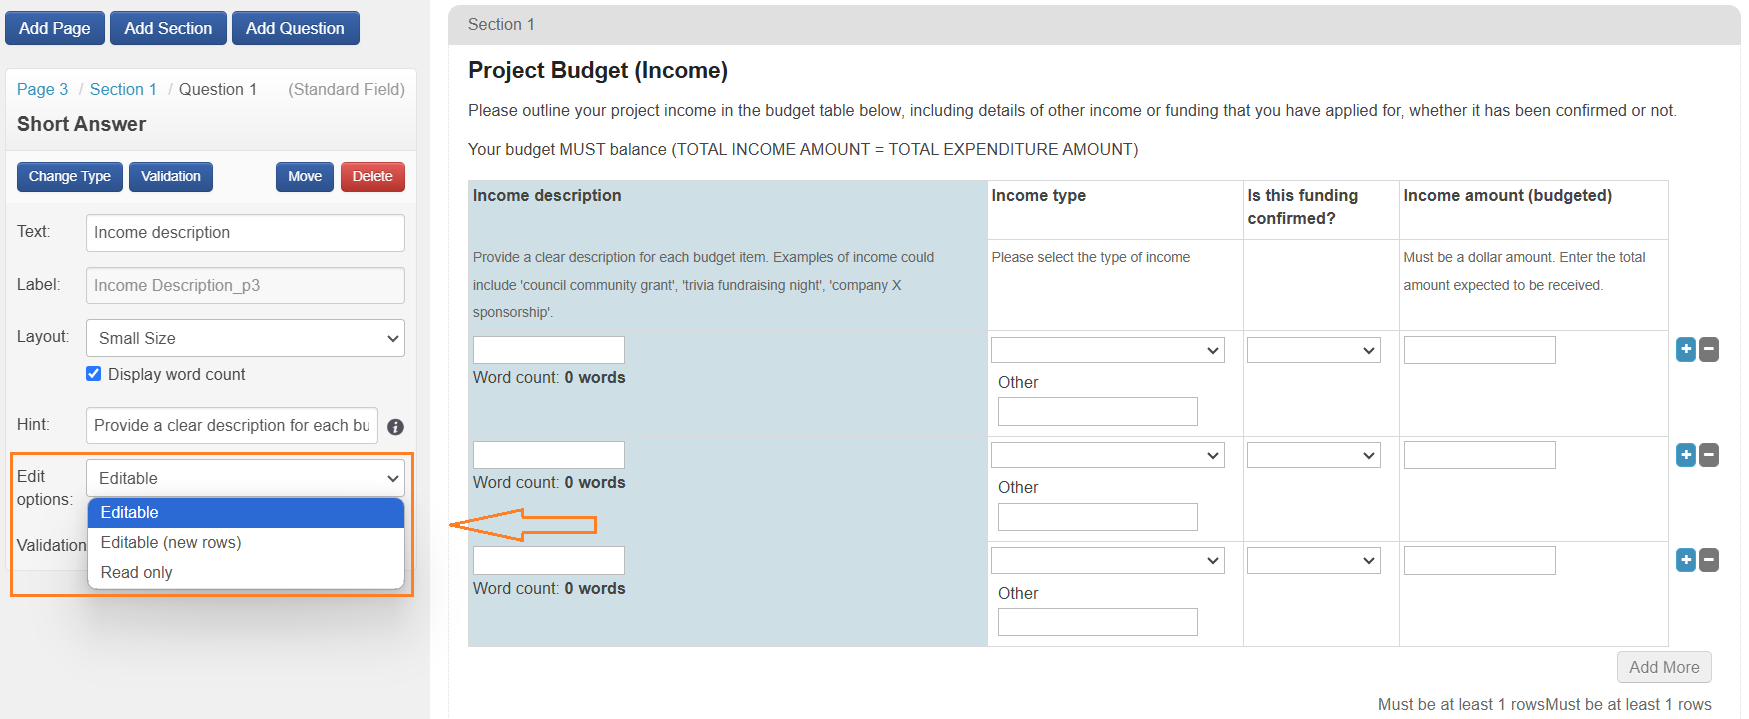Screen dimensions: 1749x719
Task: Add a row after second budget row
Action: point(1686,455)
